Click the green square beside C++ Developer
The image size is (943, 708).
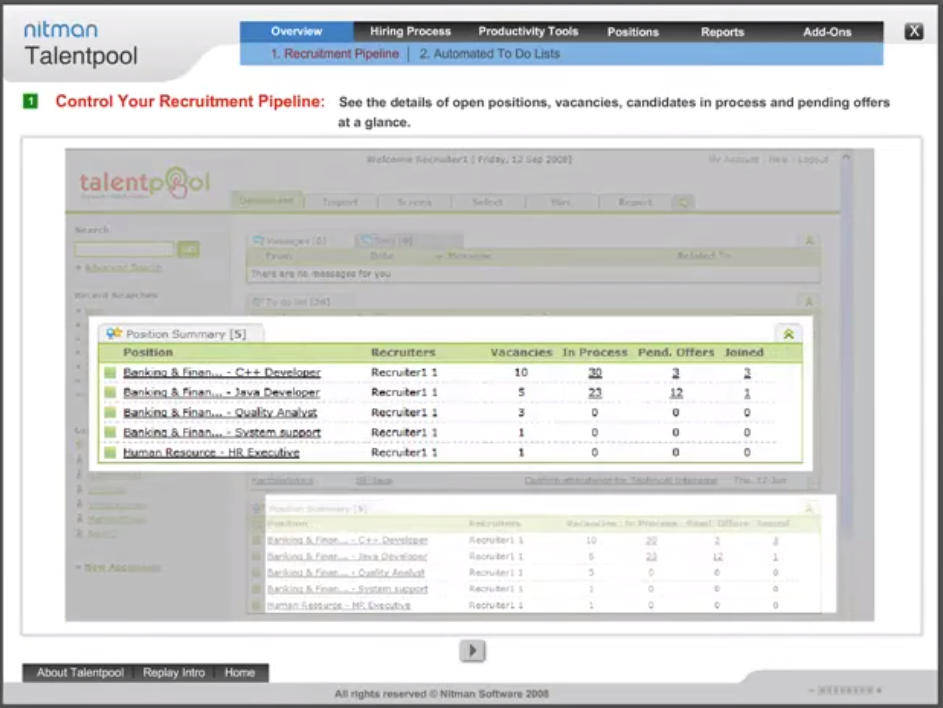click(x=110, y=372)
